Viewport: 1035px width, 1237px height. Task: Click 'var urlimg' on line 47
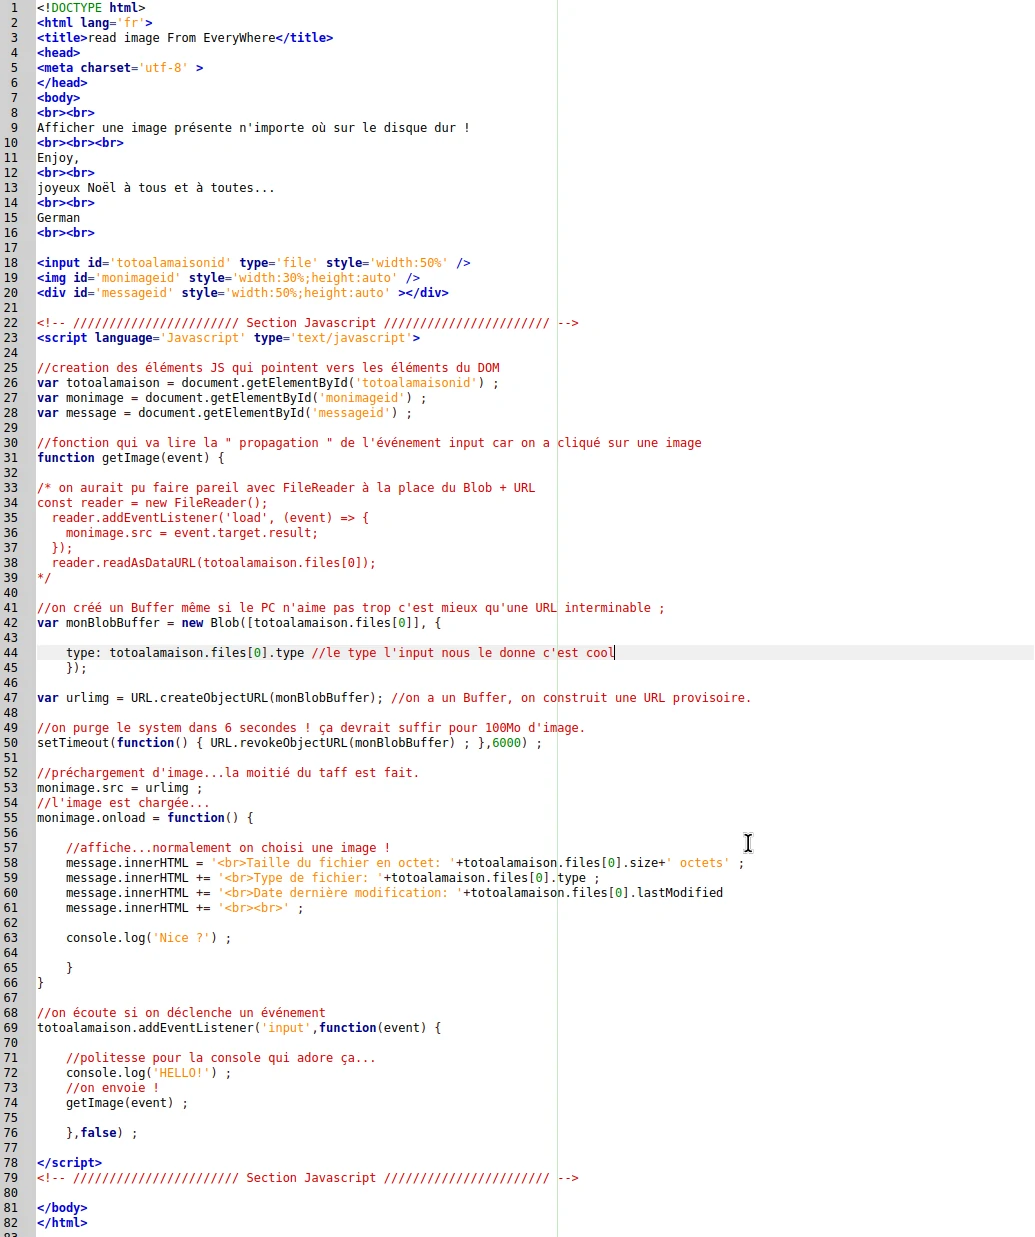[x=73, y=698]
